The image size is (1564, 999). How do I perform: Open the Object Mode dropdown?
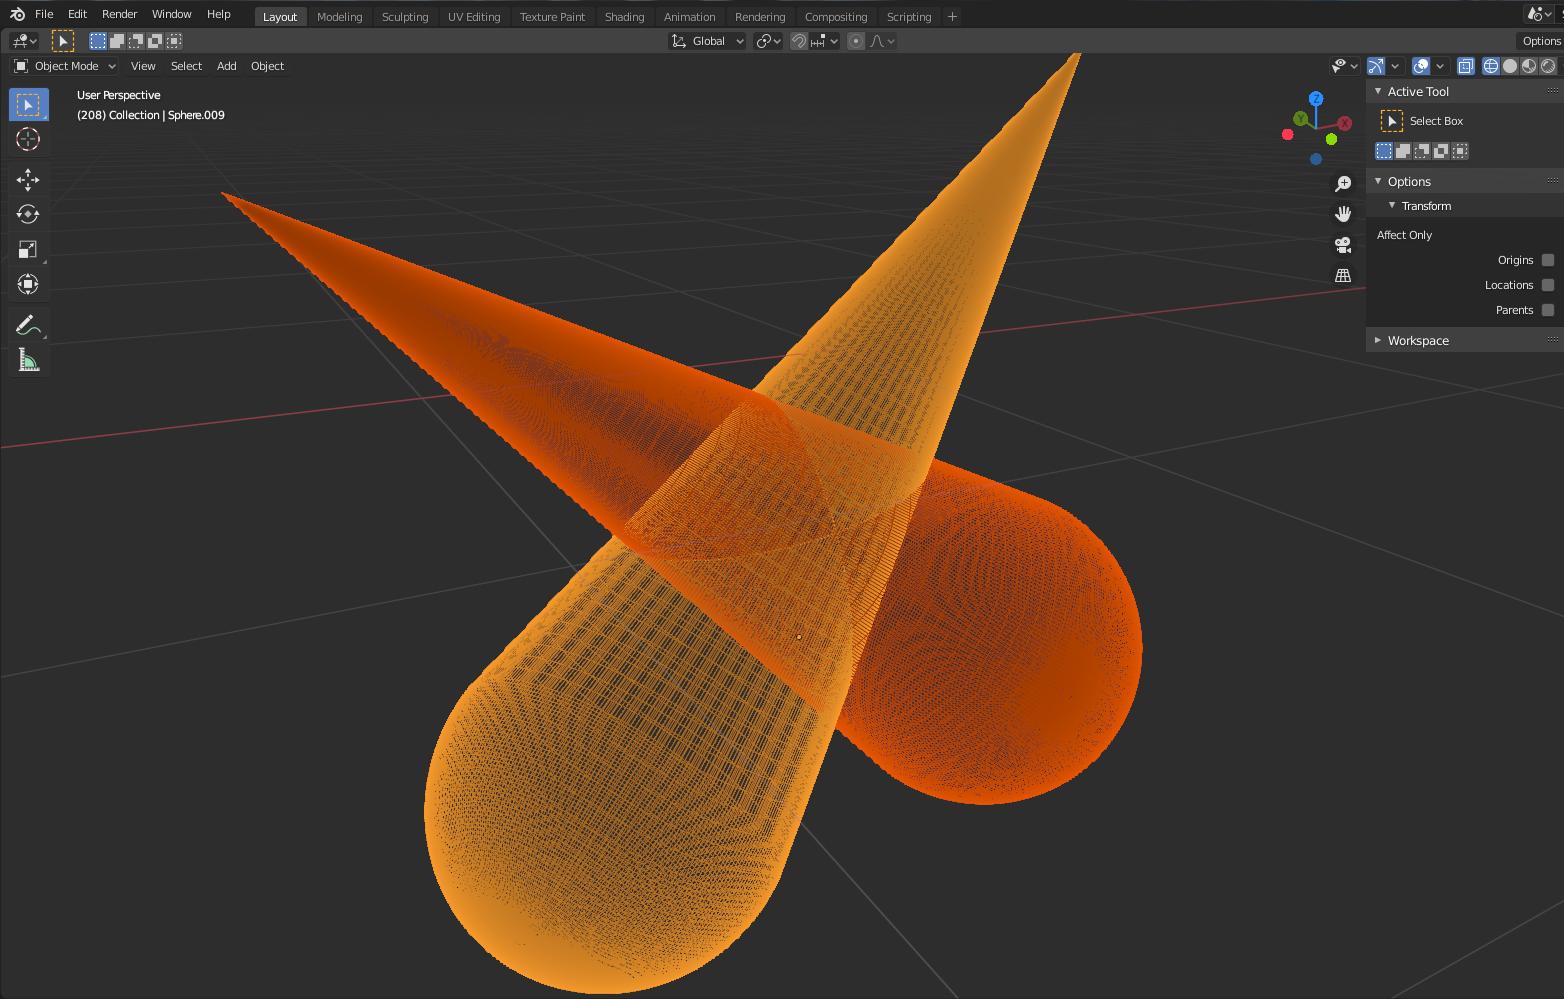pyautogui.click(x=65, y=66)
